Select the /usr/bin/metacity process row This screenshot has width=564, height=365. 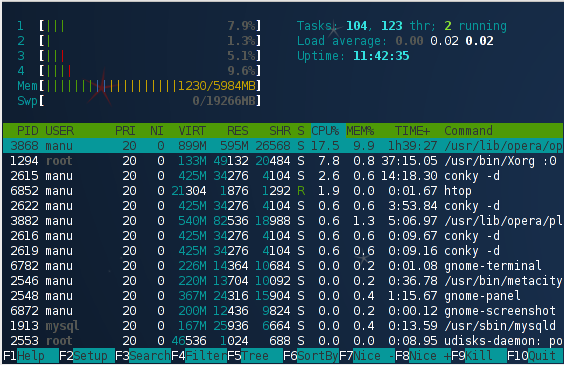283,281
